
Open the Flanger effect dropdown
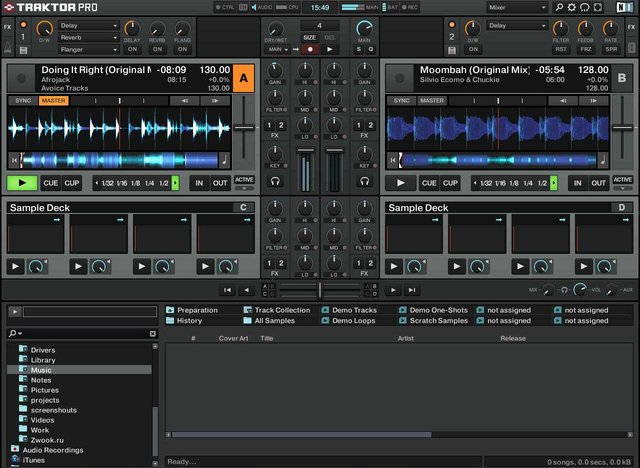89,50
